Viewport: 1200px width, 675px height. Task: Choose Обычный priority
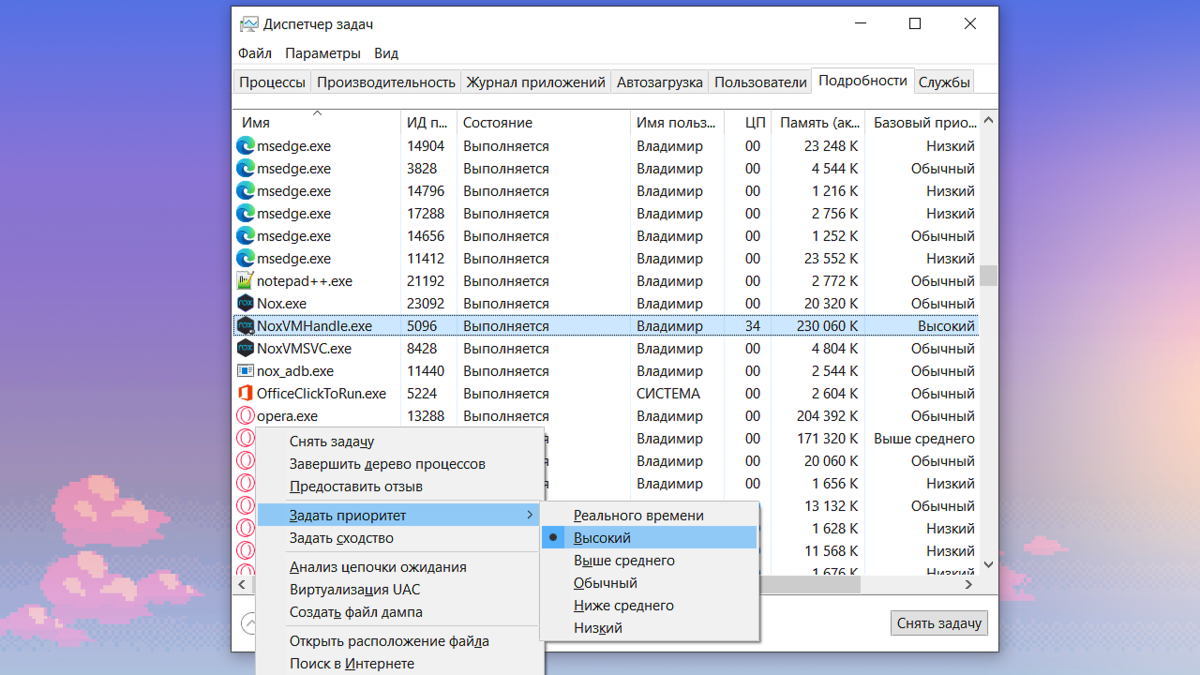[x=649, y=583]
